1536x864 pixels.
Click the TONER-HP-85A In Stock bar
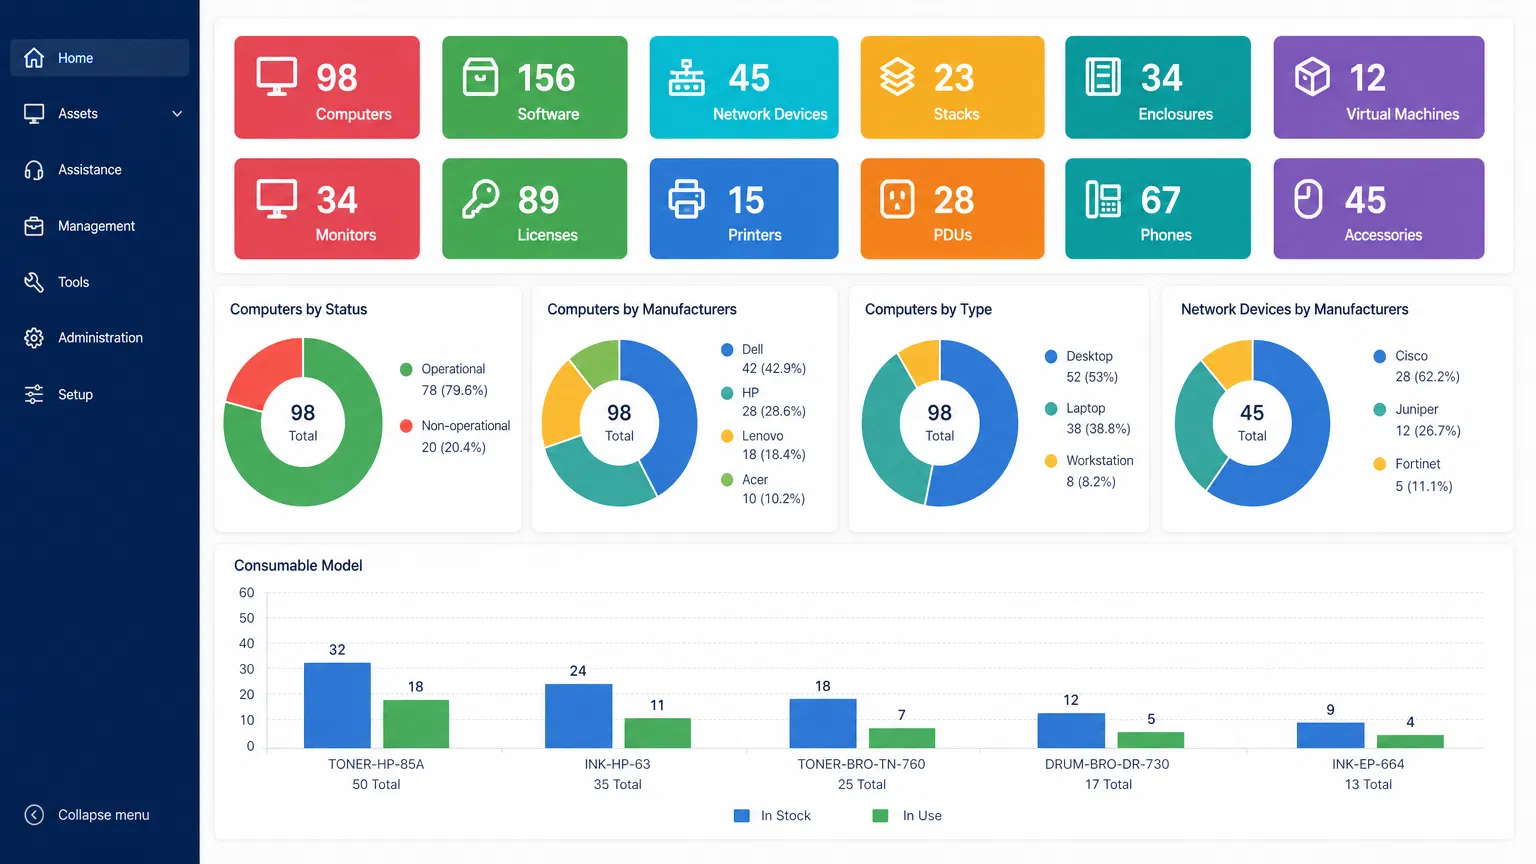click(x=337, y=705)
